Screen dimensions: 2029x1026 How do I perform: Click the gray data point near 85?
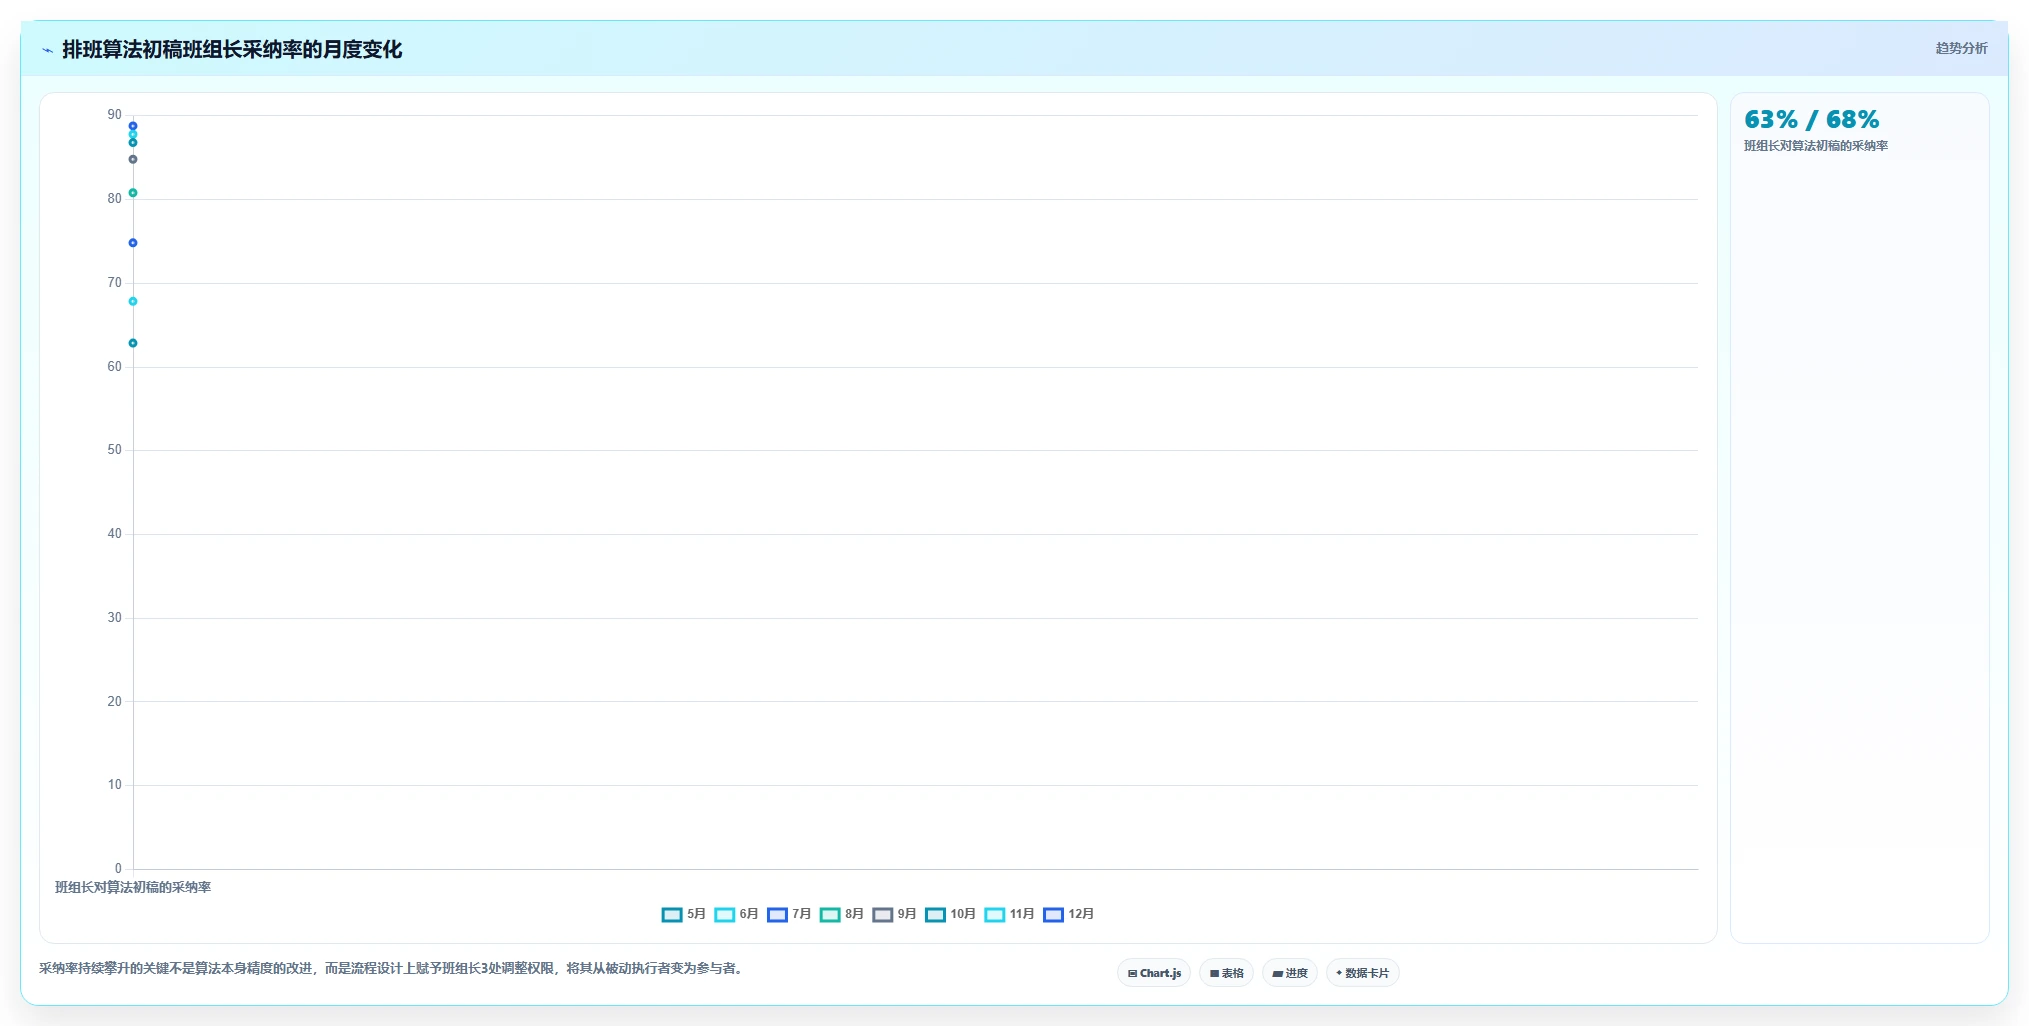[133, 160]
